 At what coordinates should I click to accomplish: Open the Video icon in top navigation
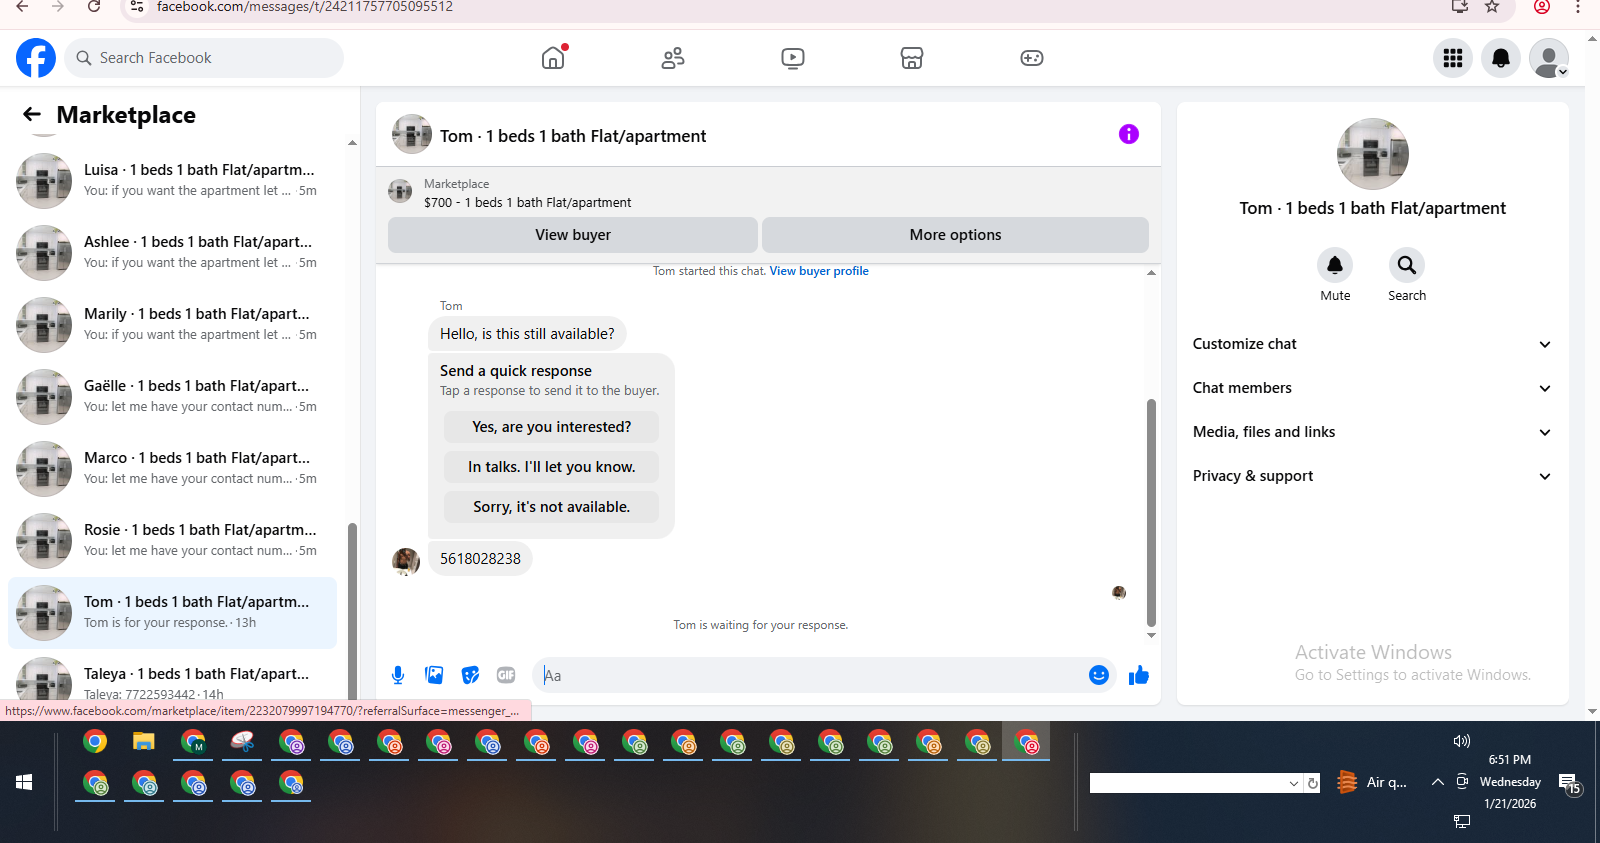793,58
